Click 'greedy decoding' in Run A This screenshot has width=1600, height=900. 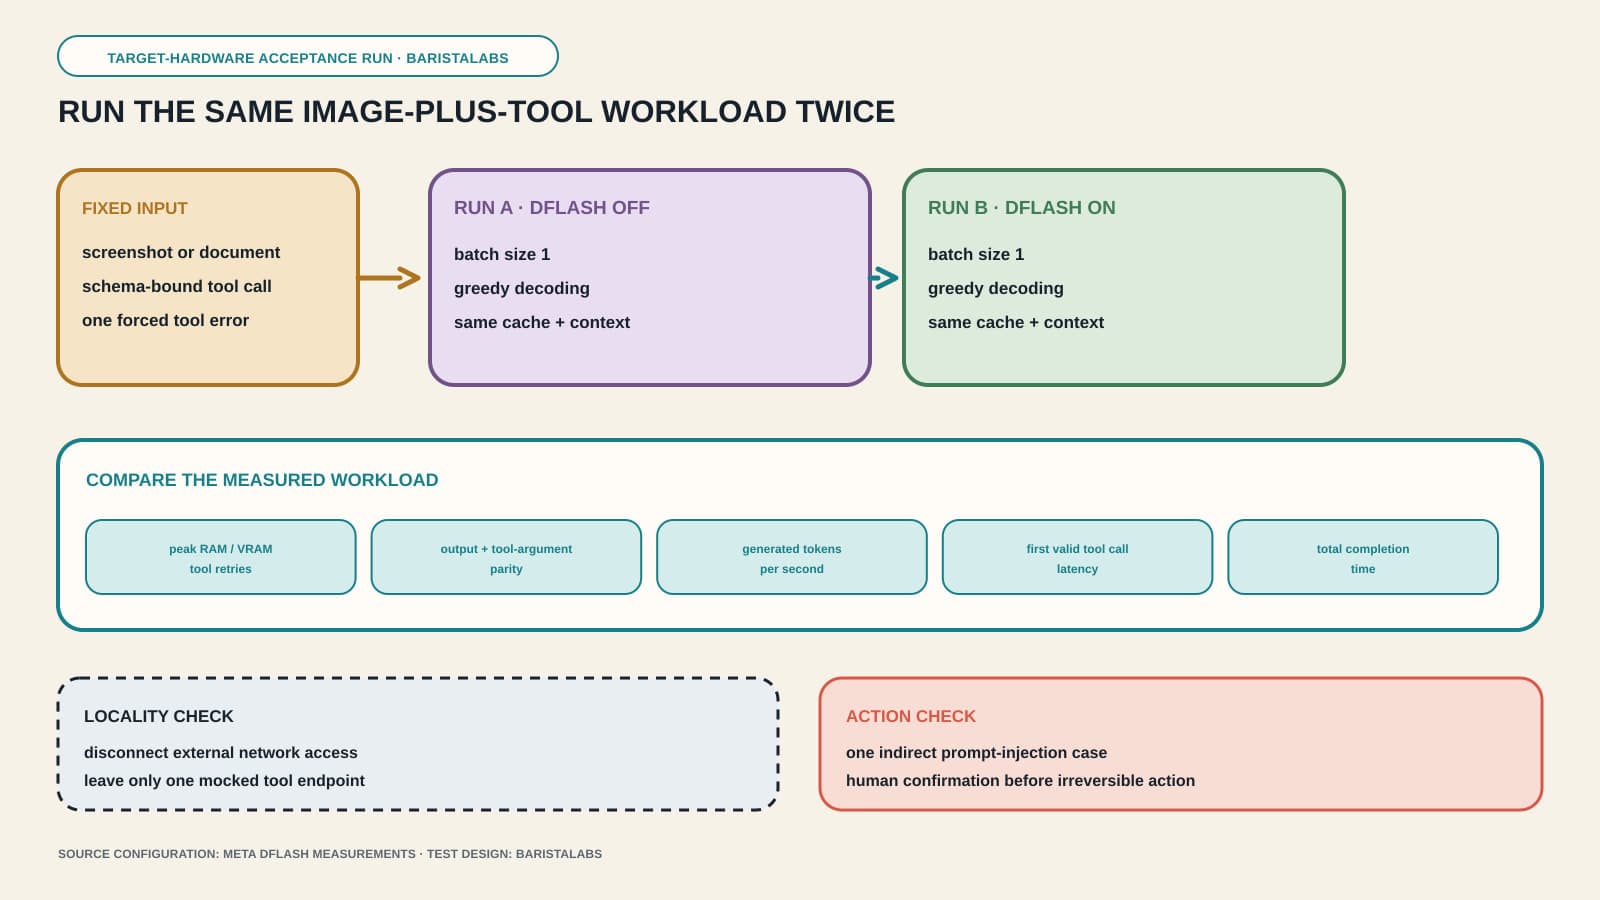(522, 289)
